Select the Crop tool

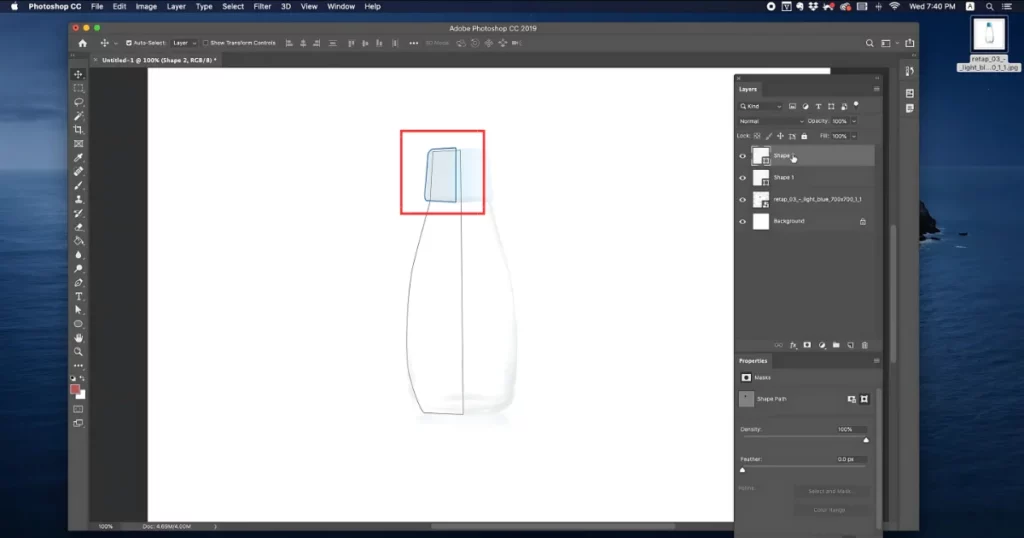tap(78, 129)
